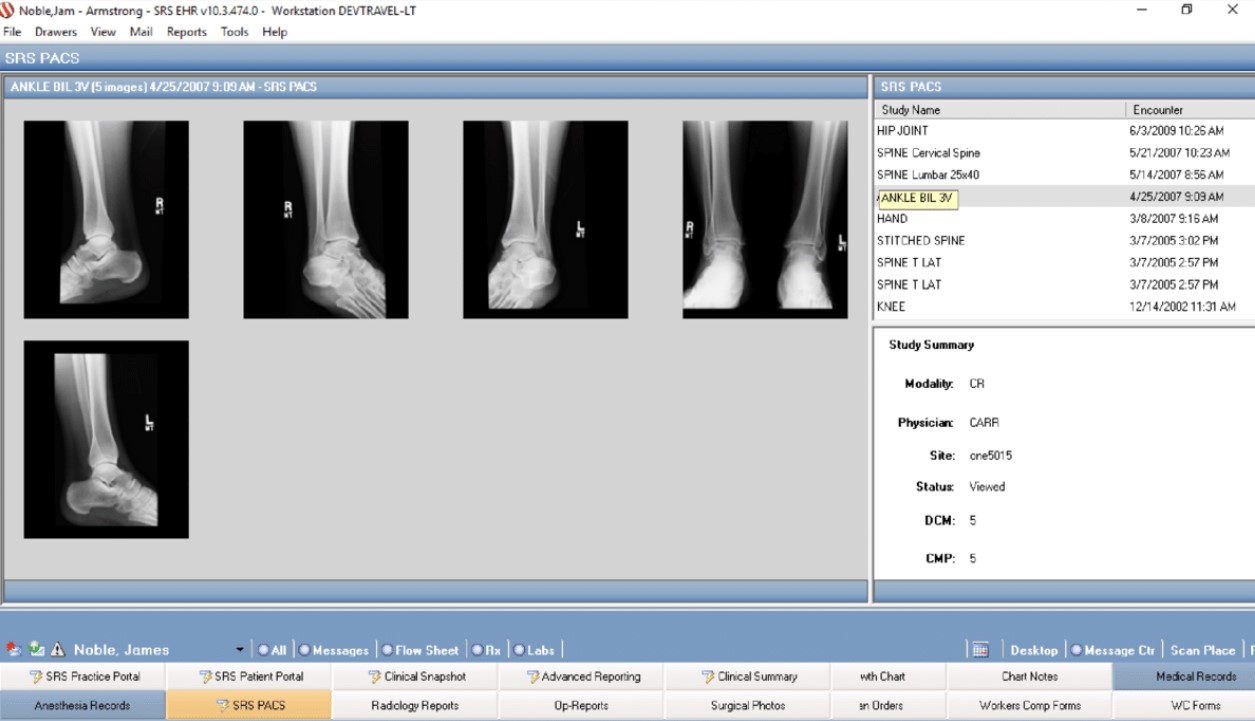Screen dimensions: 1255x721
Task: Open the patient name dropdown arrow
Action: click(x=239, y=649)
